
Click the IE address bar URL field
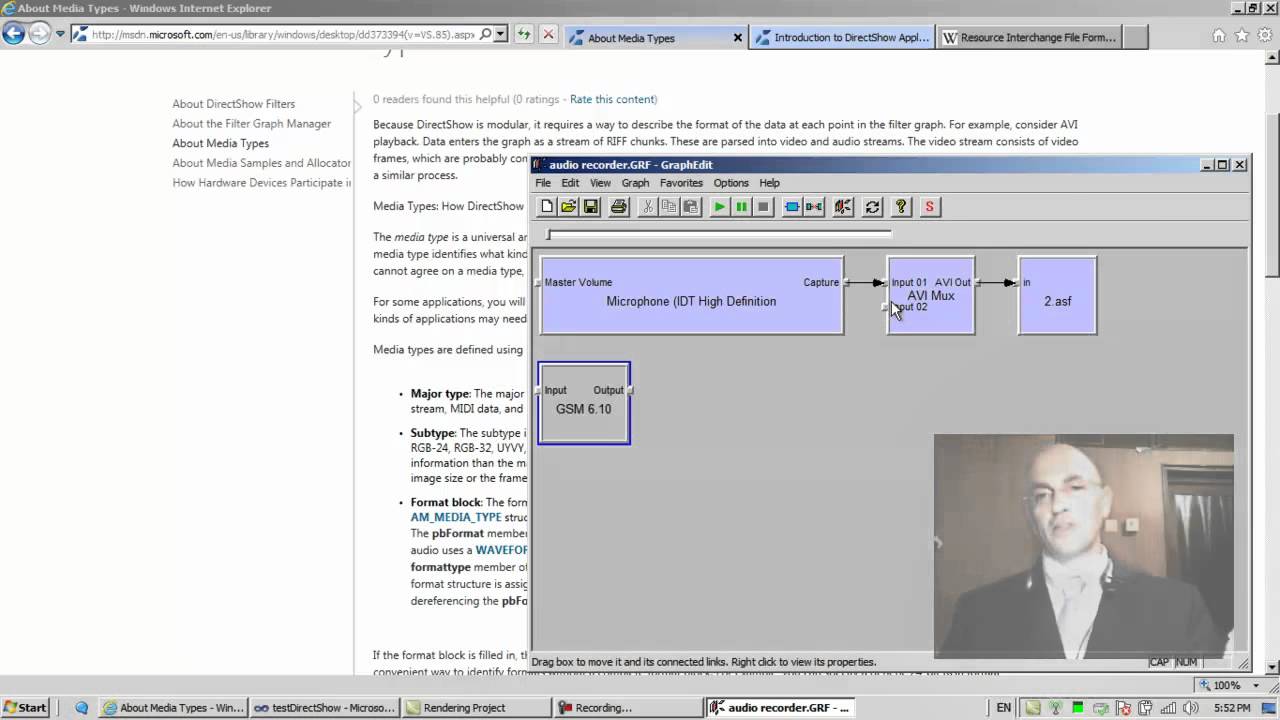pos(283,34)
